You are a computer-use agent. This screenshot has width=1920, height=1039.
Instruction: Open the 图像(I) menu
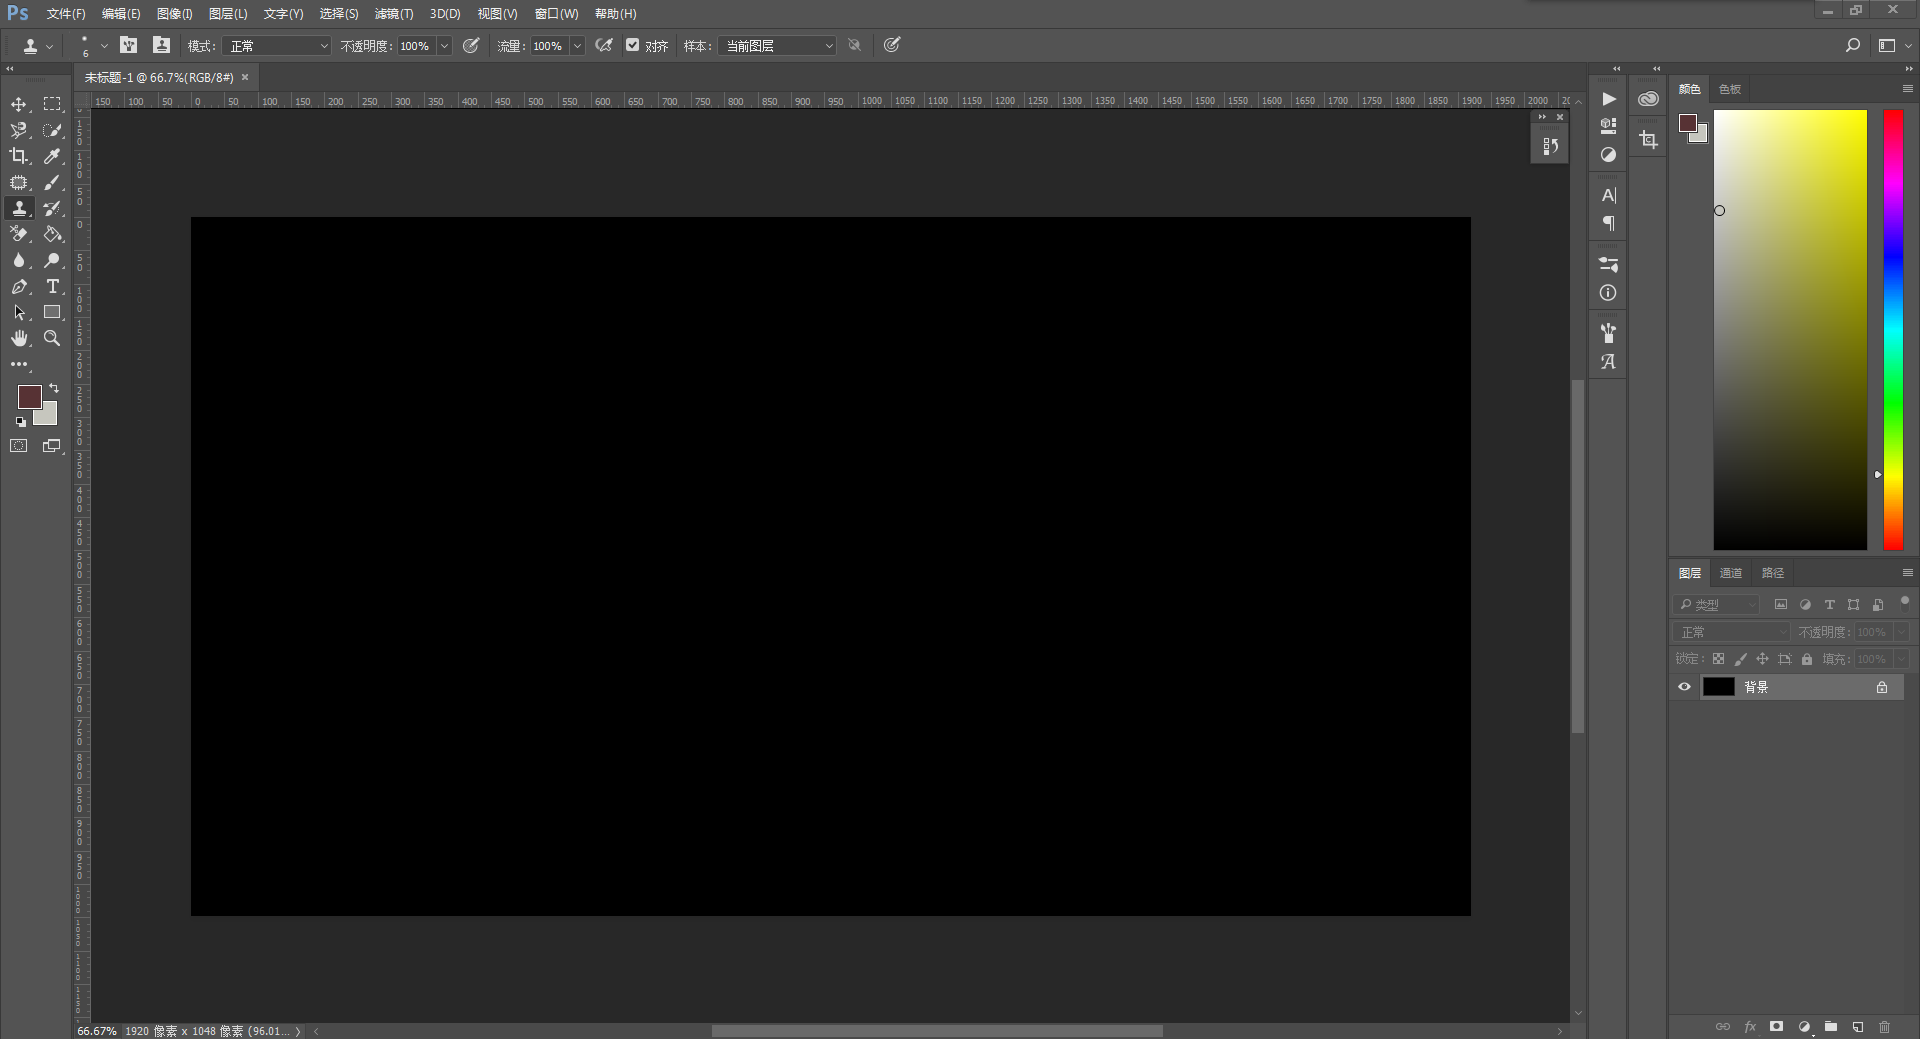pos(174,14)
